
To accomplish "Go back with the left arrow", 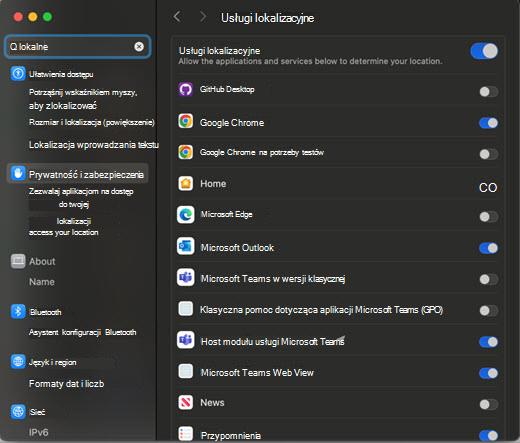I will tap(177, 16).
